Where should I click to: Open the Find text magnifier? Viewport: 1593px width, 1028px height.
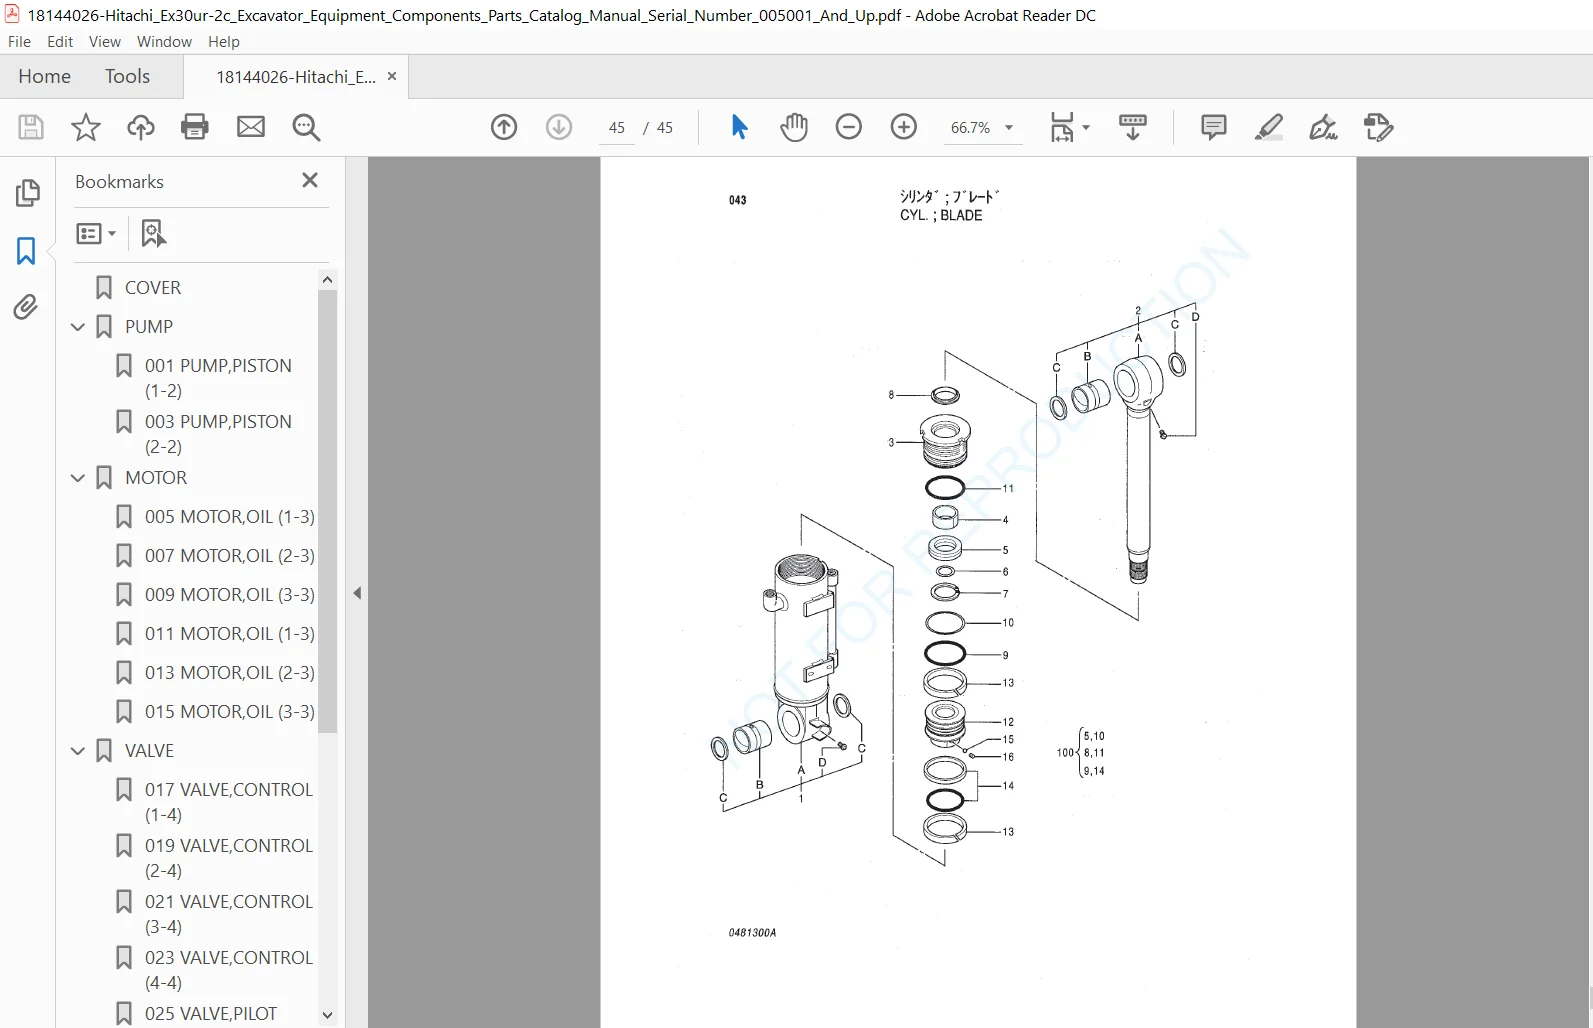[306, 127]
